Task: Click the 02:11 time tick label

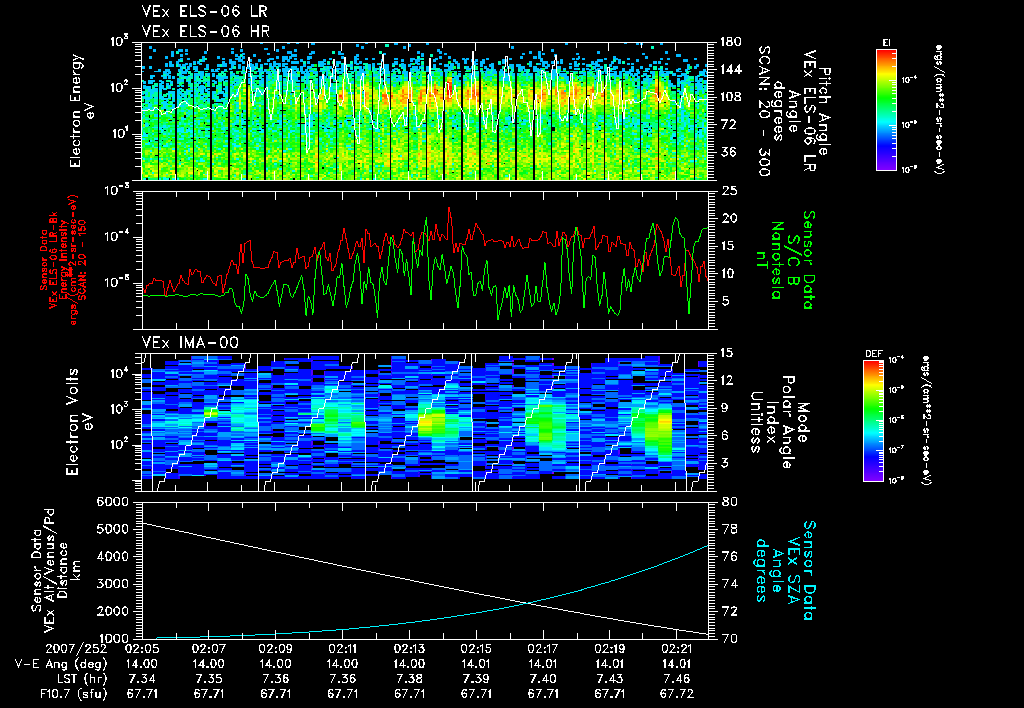Action: [342, 649]
